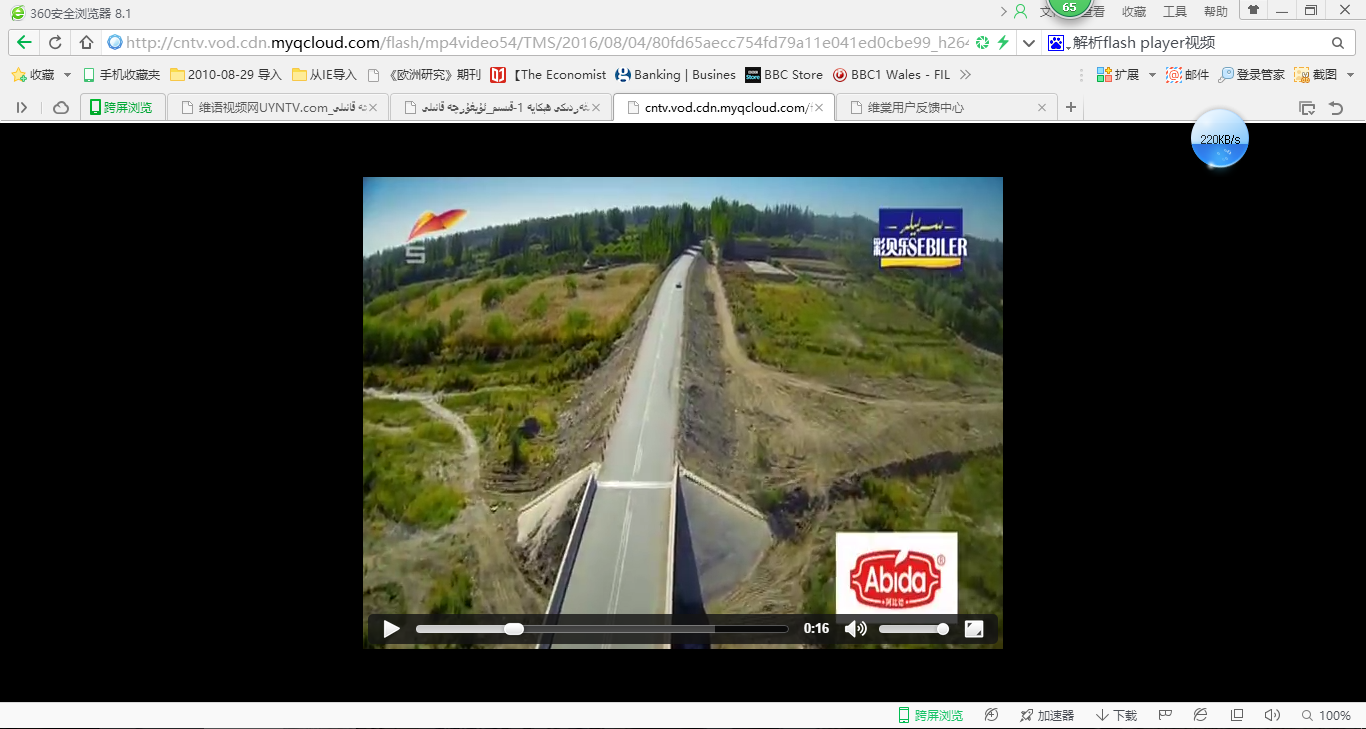Click the video play button
The height and width of the screenshot is (729, 1366).
[x=391, y=629]
